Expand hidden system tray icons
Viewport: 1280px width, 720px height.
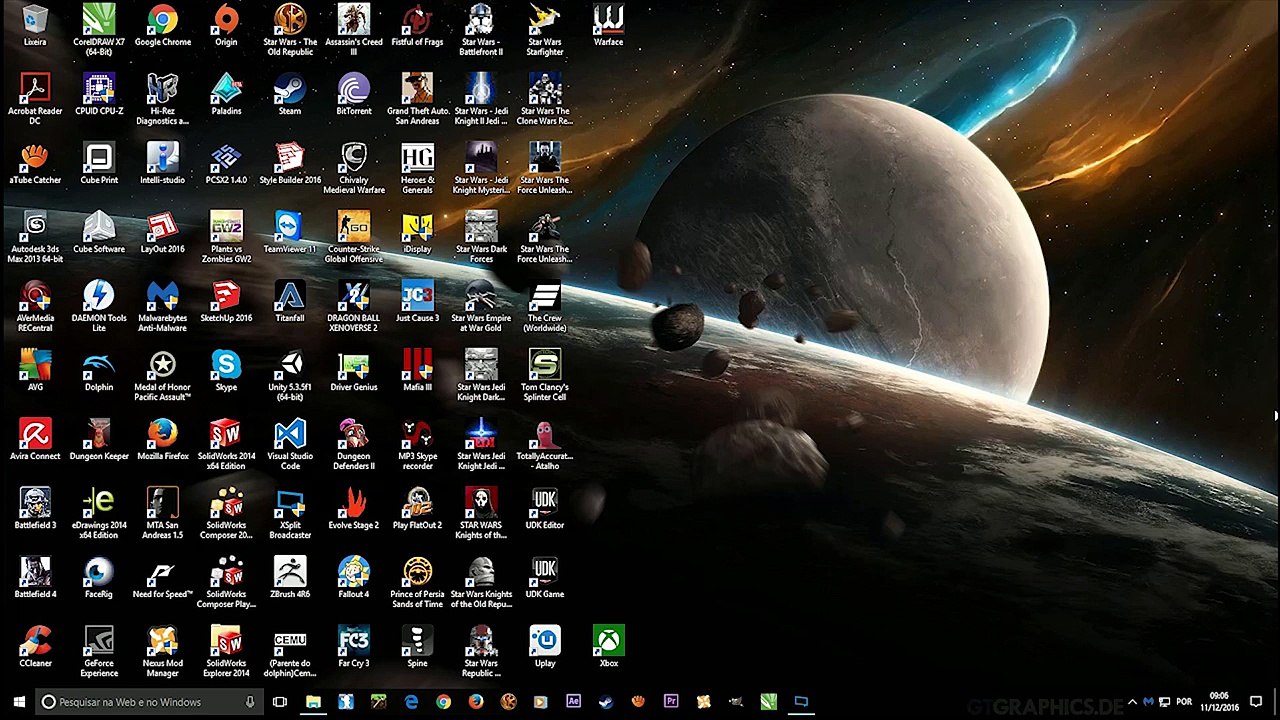tap(1132, 702)
